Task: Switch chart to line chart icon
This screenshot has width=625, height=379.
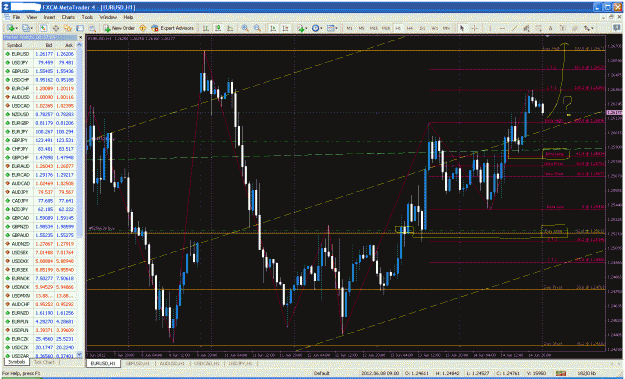Action: pos(230,28)
